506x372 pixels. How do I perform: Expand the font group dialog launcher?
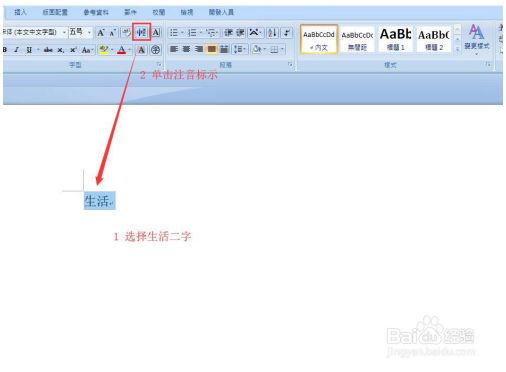(159, 64)
